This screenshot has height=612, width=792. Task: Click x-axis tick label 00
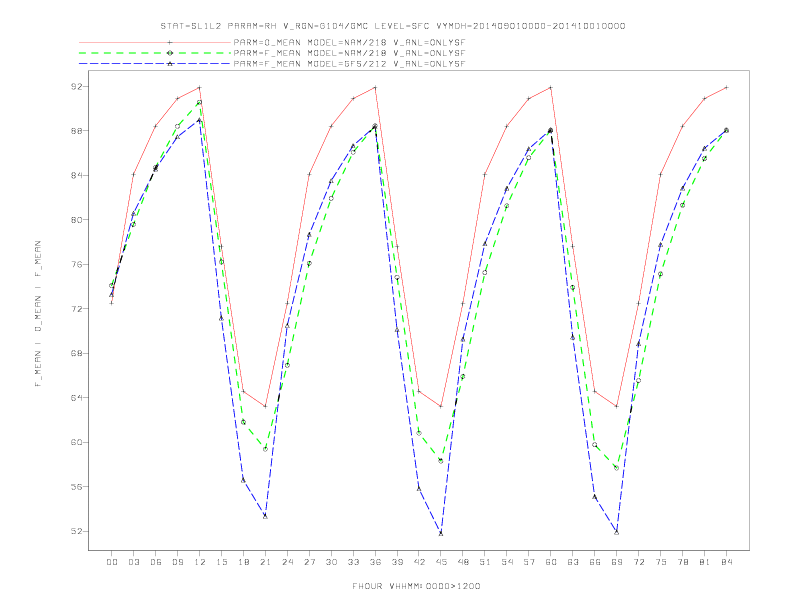[x=112, y=562]
